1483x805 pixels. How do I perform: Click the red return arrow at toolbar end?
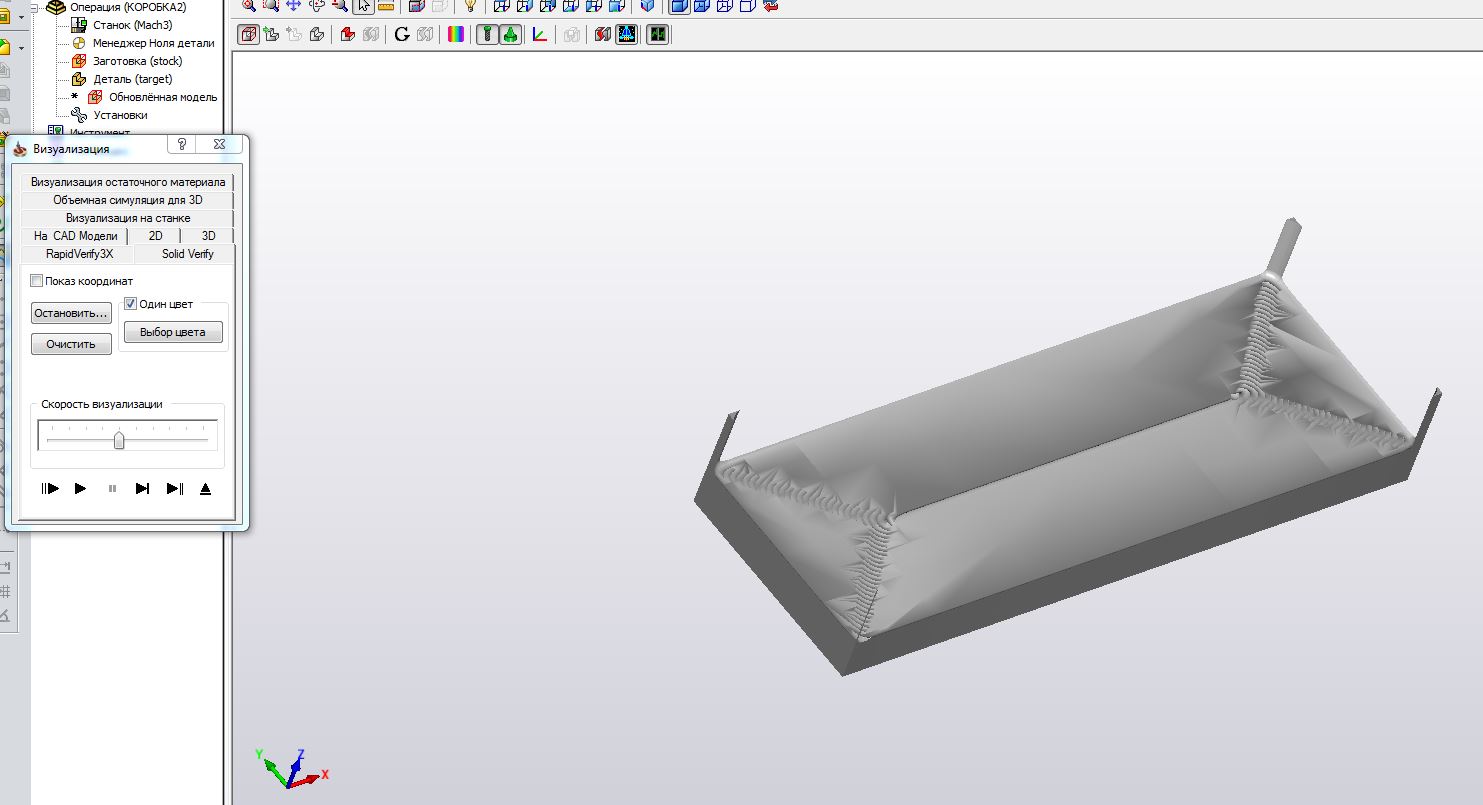769,5
